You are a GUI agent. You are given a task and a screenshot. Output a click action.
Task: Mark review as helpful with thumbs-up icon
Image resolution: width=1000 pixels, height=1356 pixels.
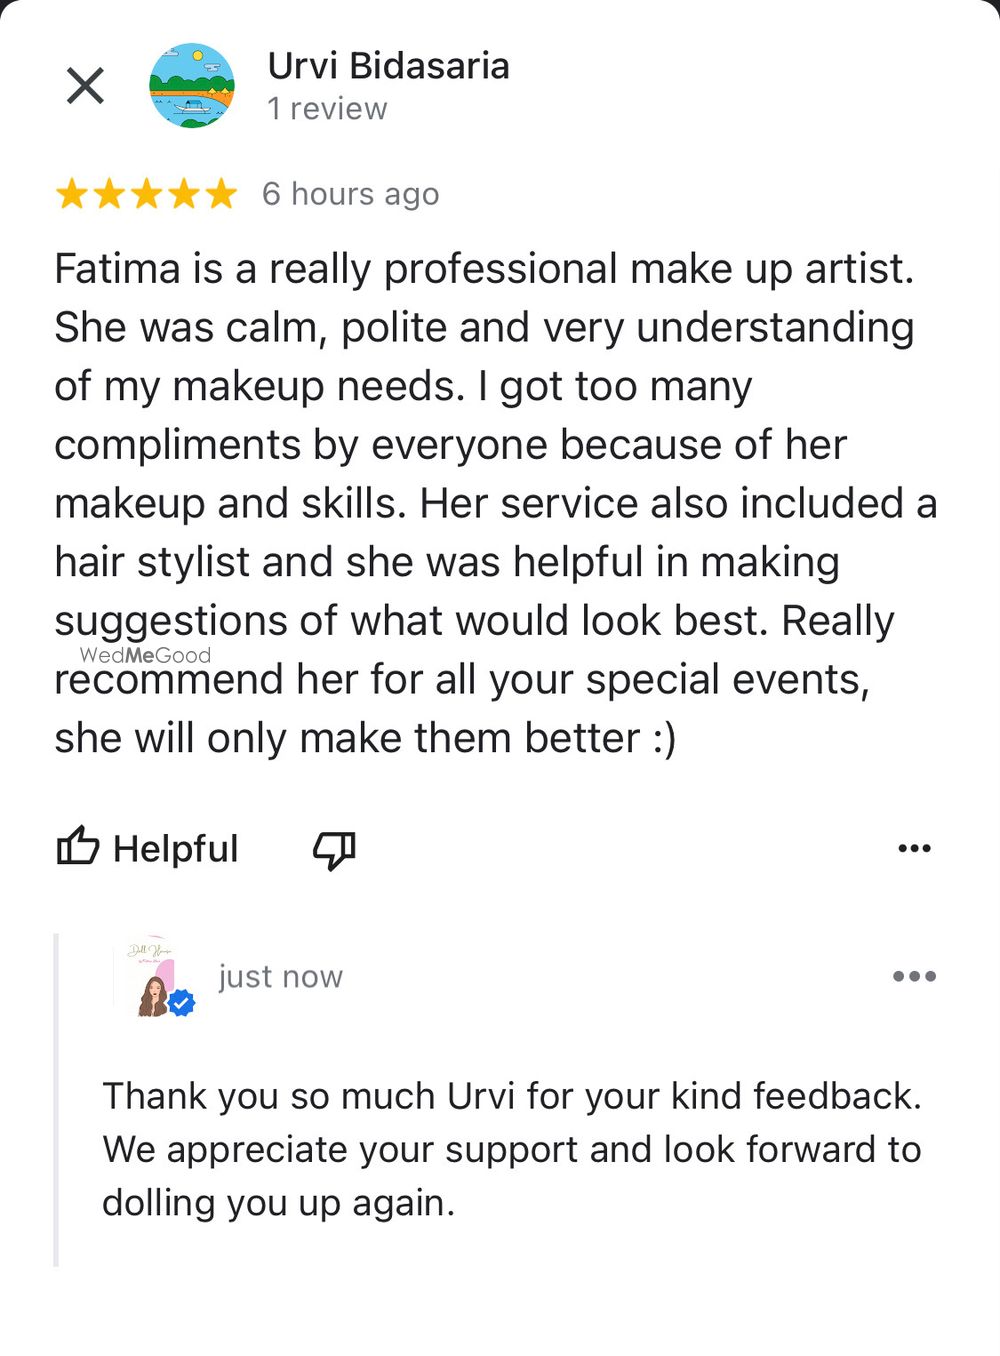point(77,847)
